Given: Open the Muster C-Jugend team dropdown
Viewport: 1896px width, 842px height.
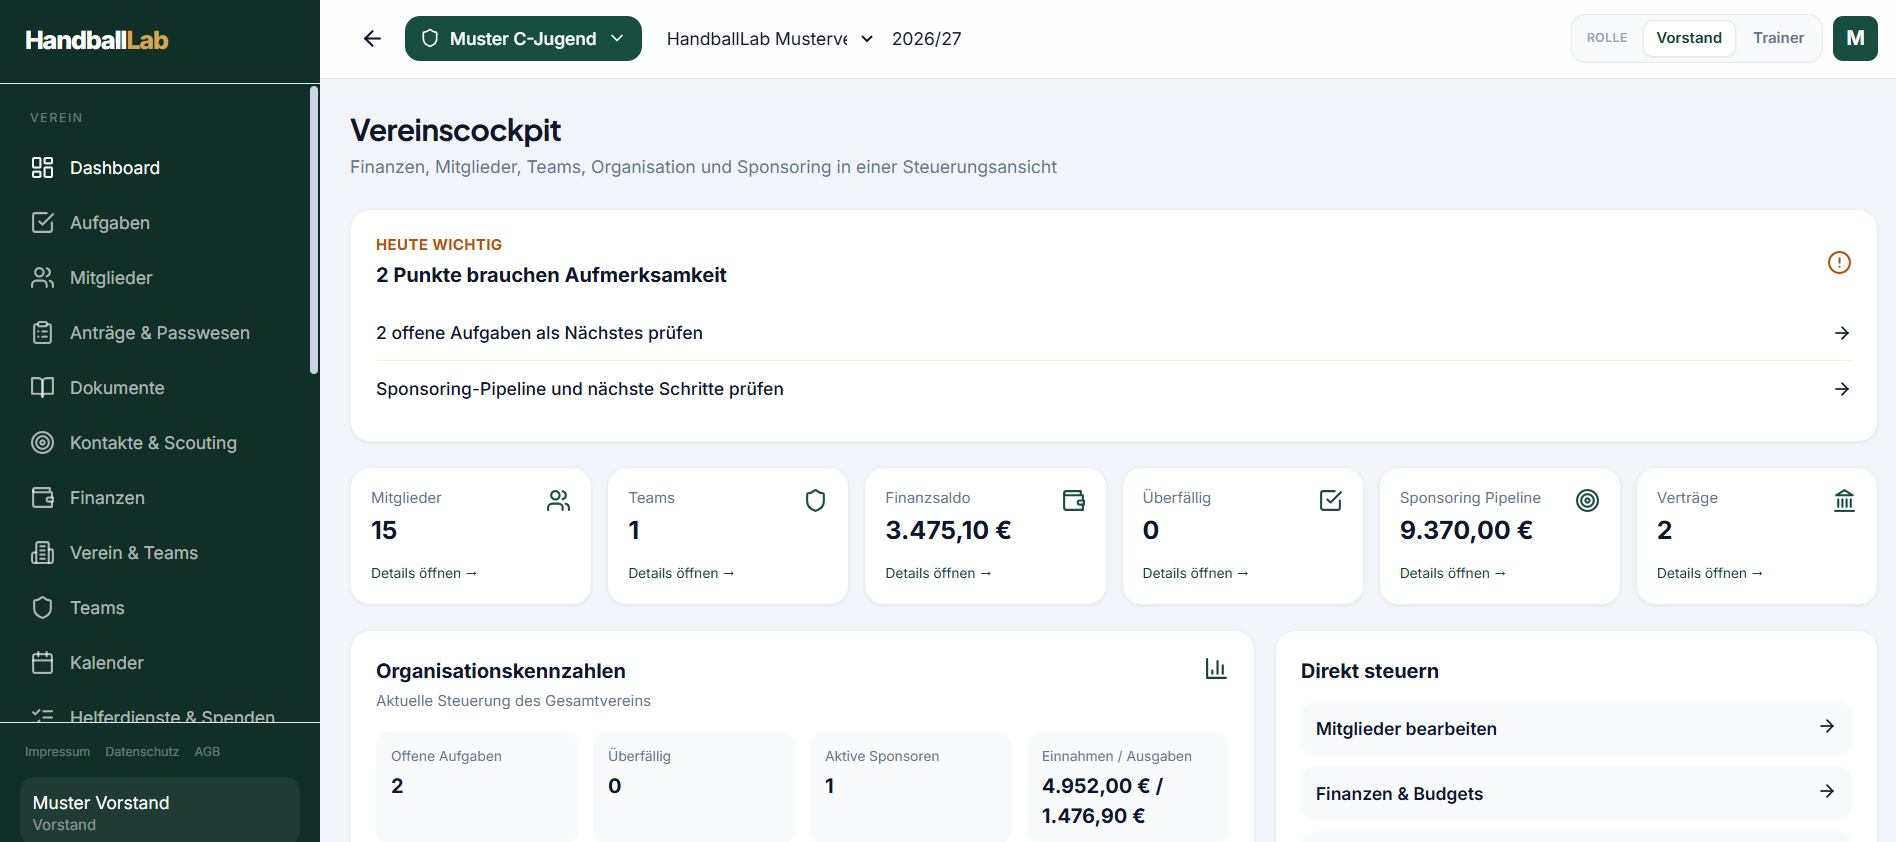Looking at the screenshot, I should coord(523,39).
